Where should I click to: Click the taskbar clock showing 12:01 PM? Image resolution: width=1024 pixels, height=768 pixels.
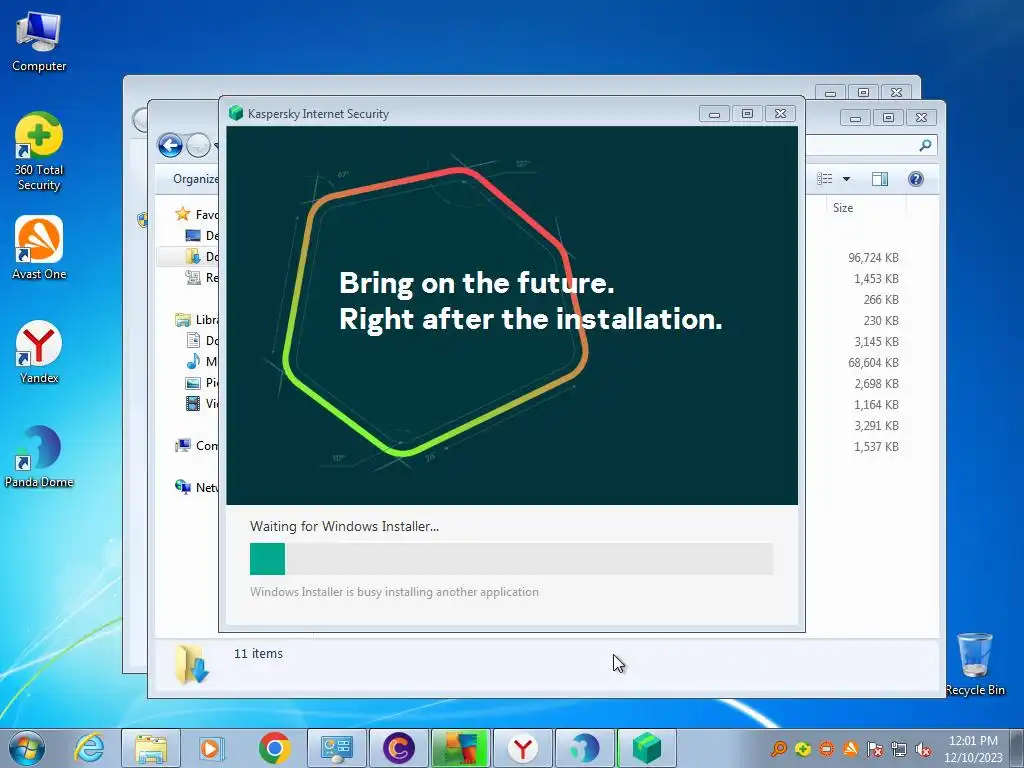tap(973, 749)
